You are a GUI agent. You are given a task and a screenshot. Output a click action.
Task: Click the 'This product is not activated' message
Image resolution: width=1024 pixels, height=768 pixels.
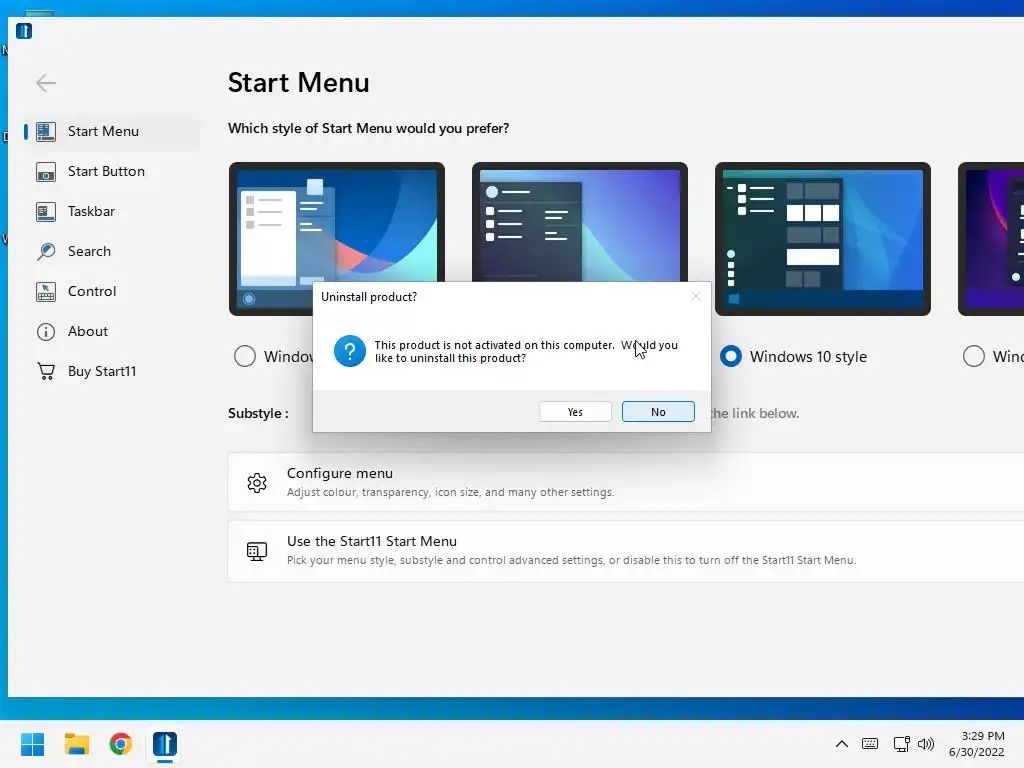(x=526, y=351)
